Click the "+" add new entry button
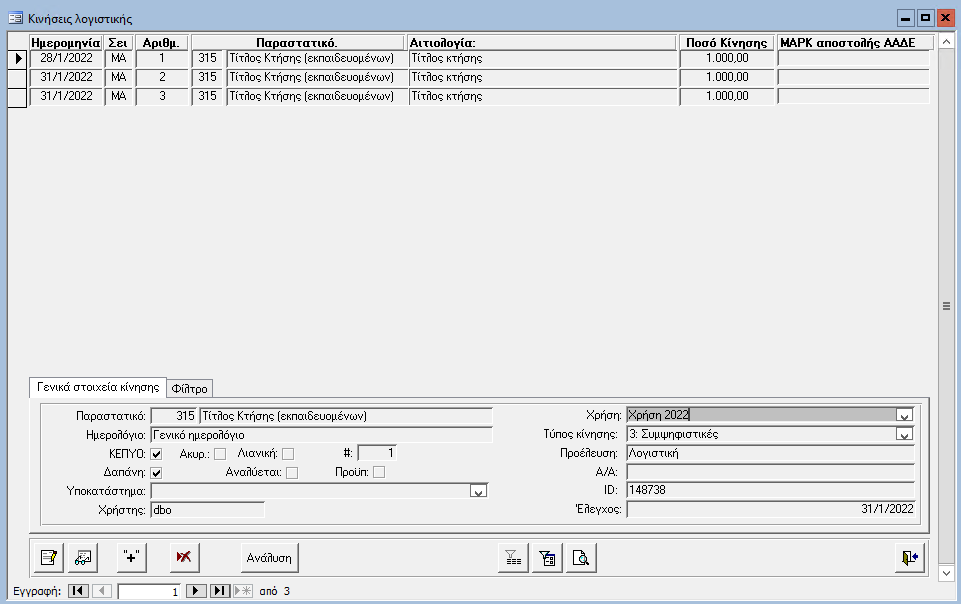This screenshot has width=961, height=604. [x=132, y=557]
